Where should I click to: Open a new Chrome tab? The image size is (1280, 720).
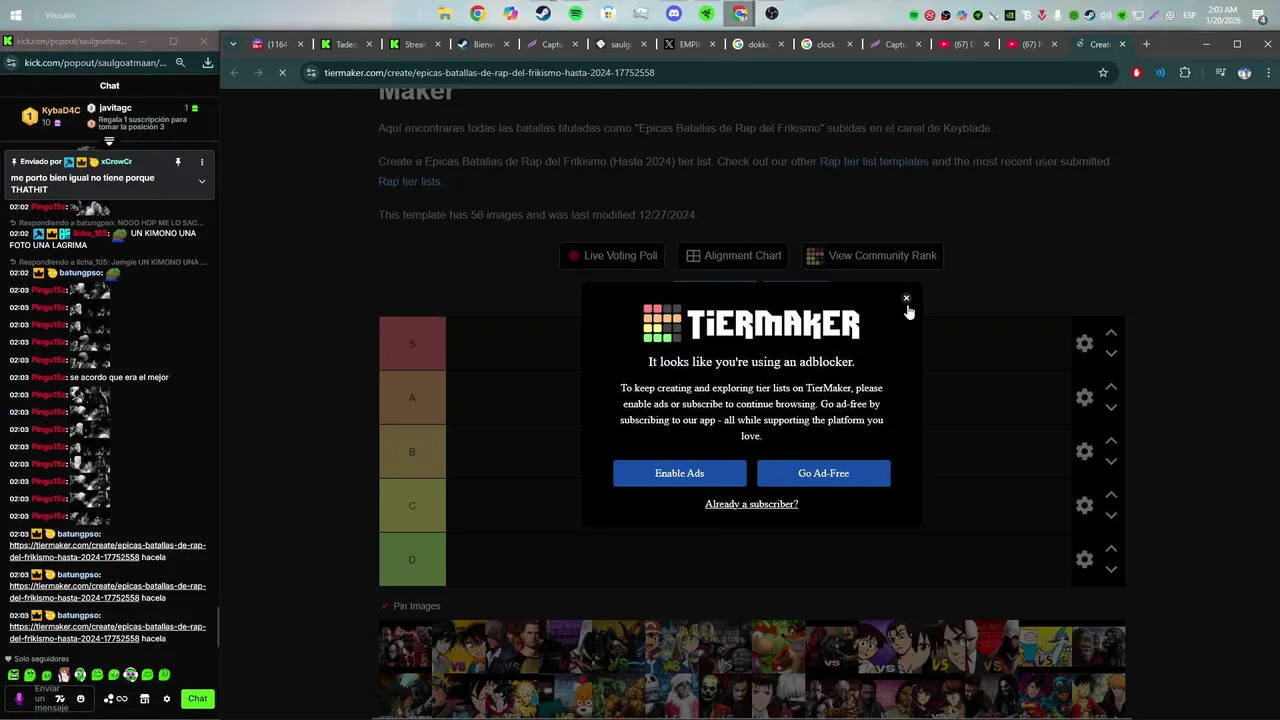click(1146, 44)
